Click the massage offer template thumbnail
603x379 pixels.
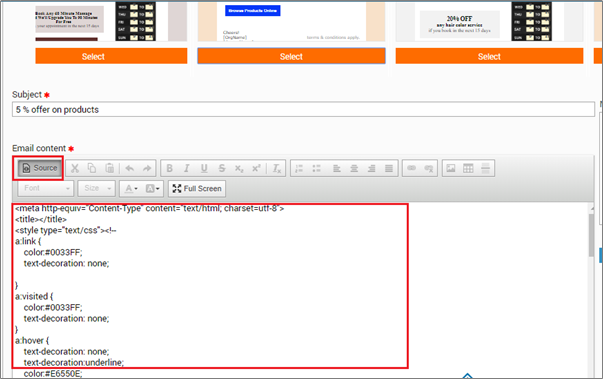(111, 21)
